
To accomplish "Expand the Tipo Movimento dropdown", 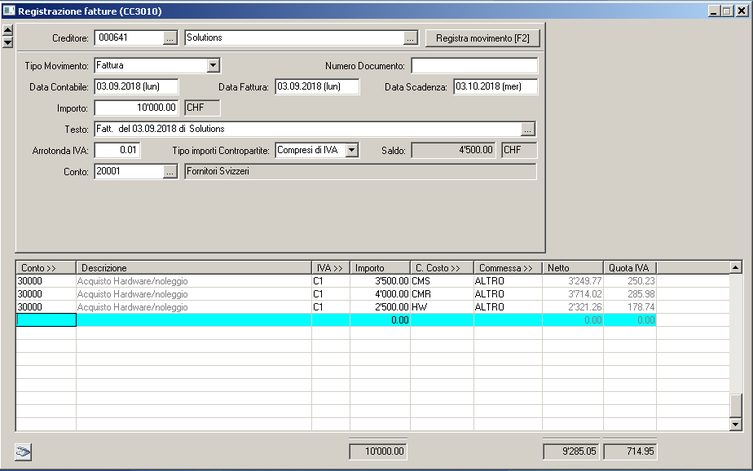I will pyautogui.click(x=213, y=66).
